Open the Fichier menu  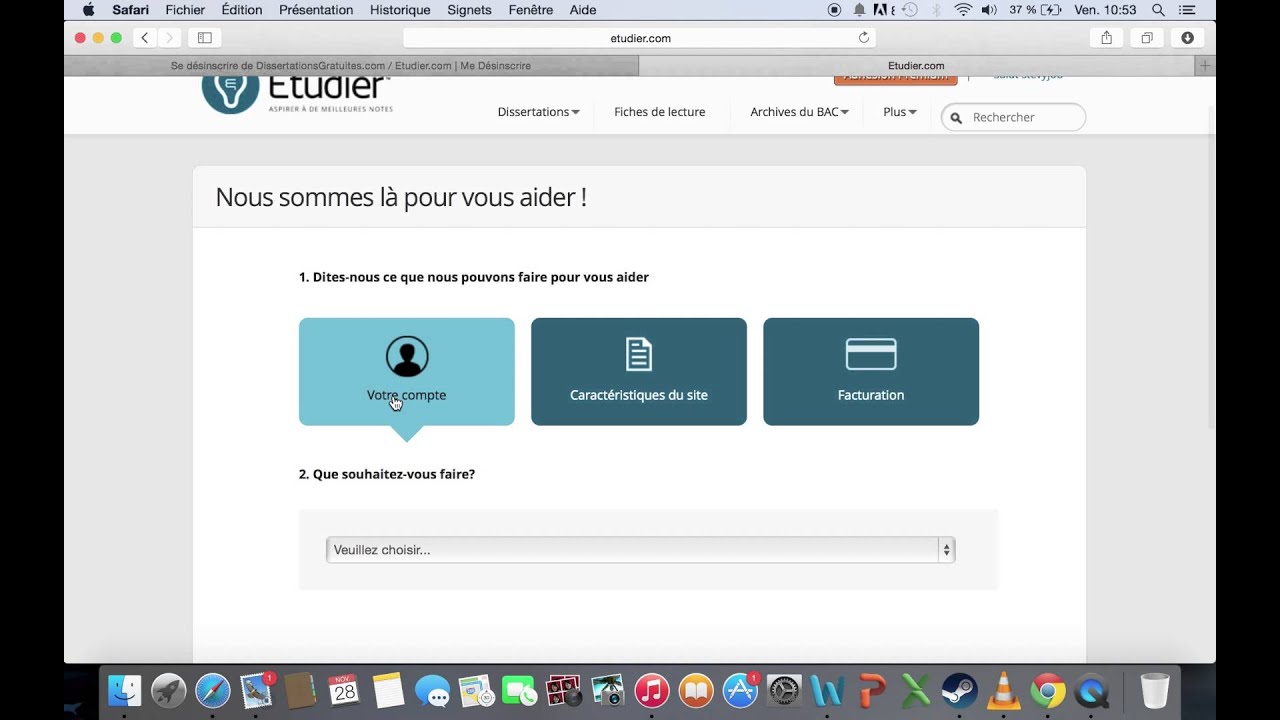tap(185, 10)
